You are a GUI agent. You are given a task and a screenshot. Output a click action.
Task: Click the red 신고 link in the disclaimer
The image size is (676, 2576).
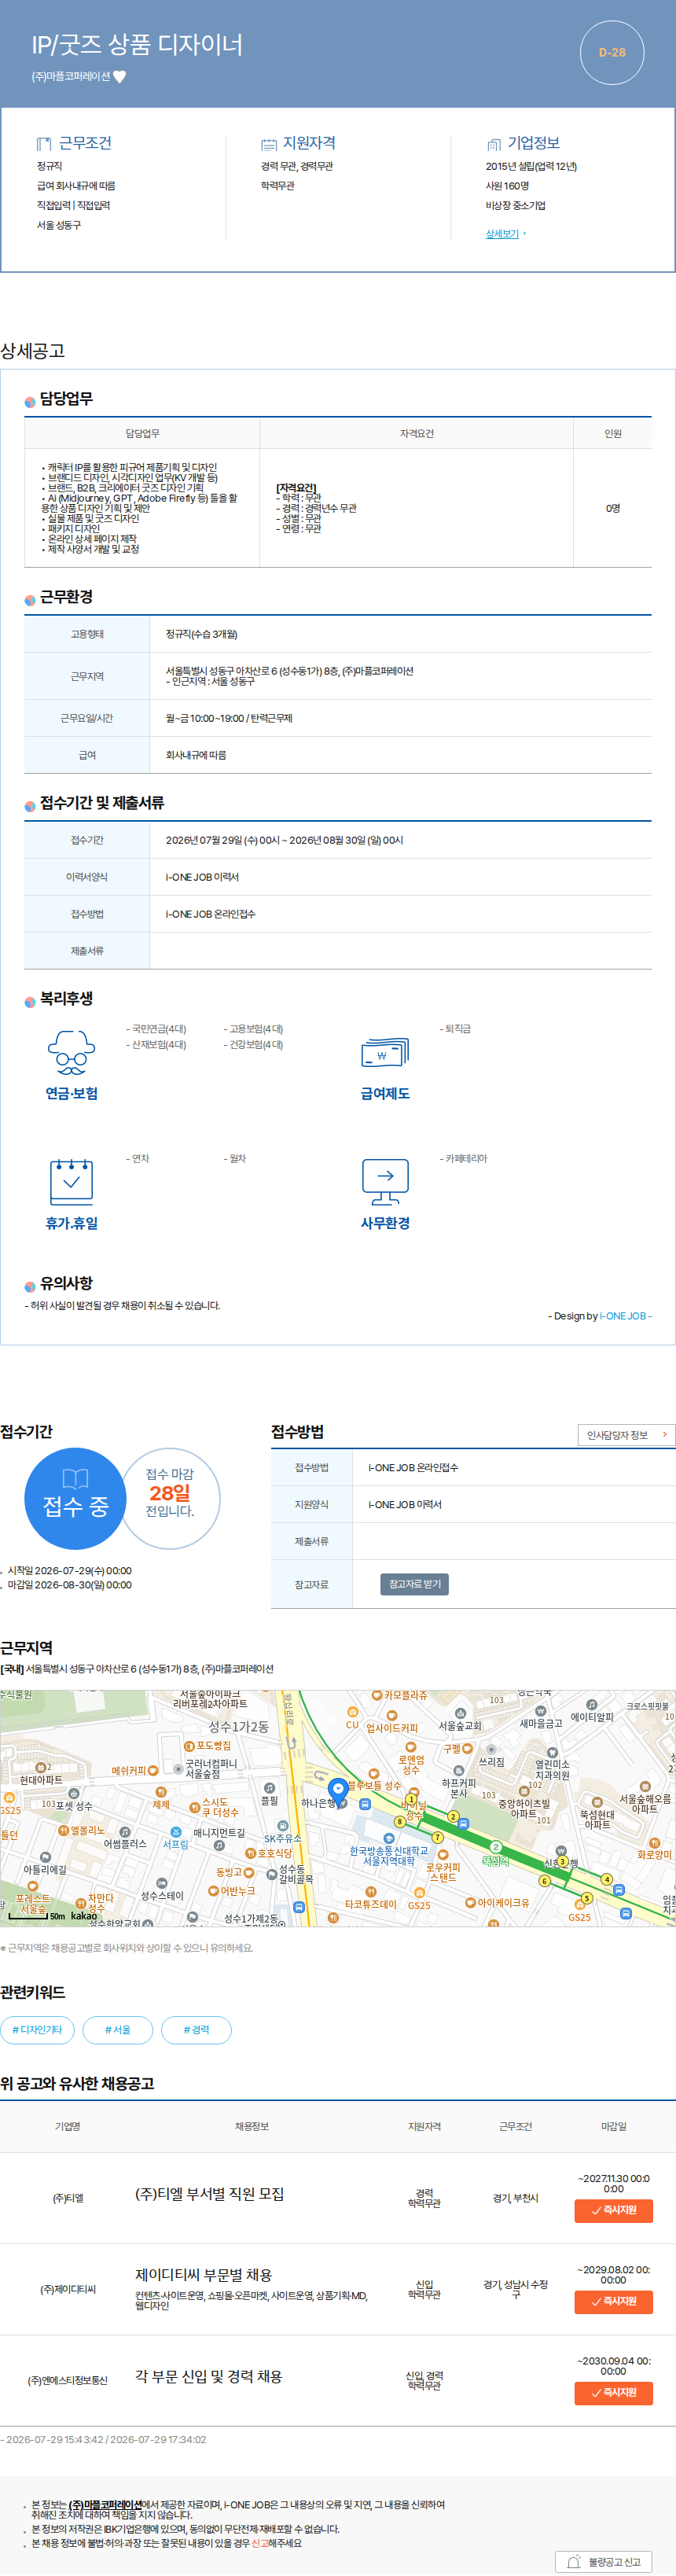259,2543
